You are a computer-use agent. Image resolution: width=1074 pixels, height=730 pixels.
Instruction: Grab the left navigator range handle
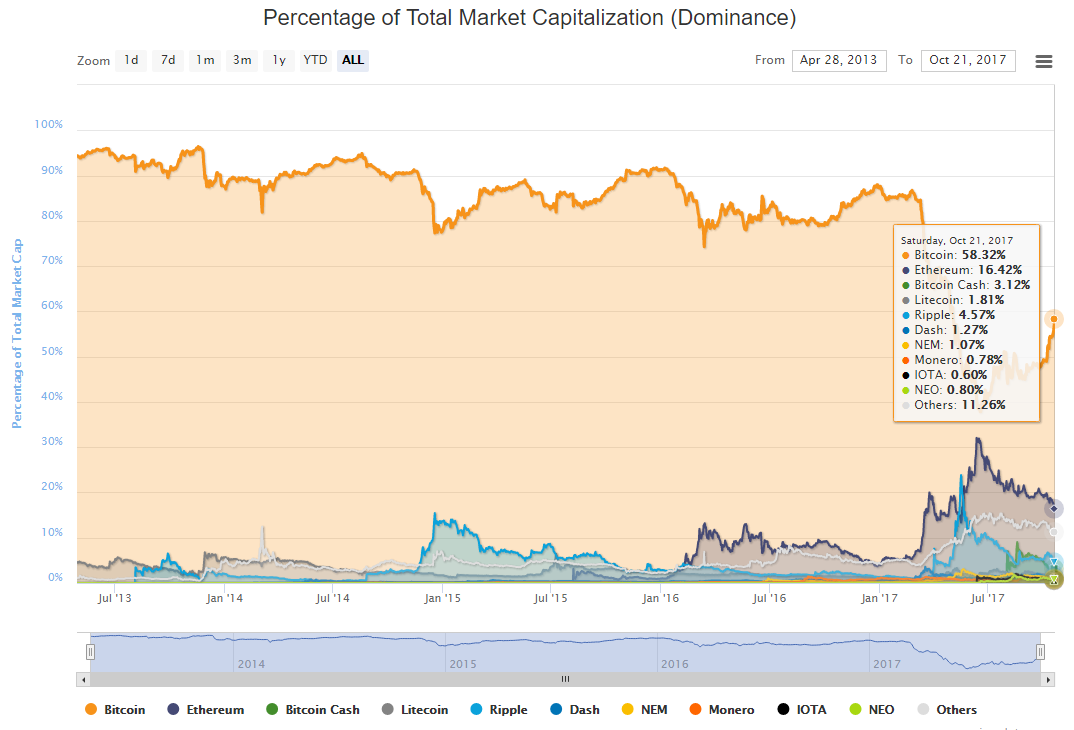tap(90, 652)
